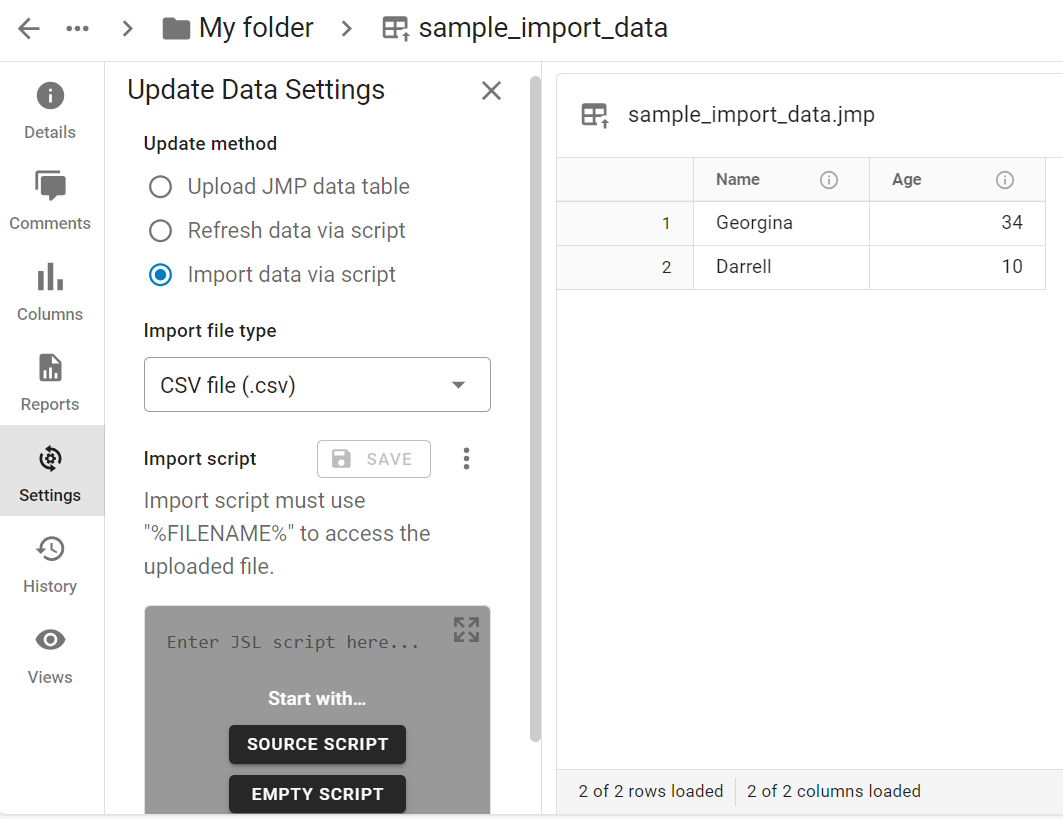Open the Details side panel
Image resolution: width=1063 pixels, height=819 pixels.
[50, 111]
